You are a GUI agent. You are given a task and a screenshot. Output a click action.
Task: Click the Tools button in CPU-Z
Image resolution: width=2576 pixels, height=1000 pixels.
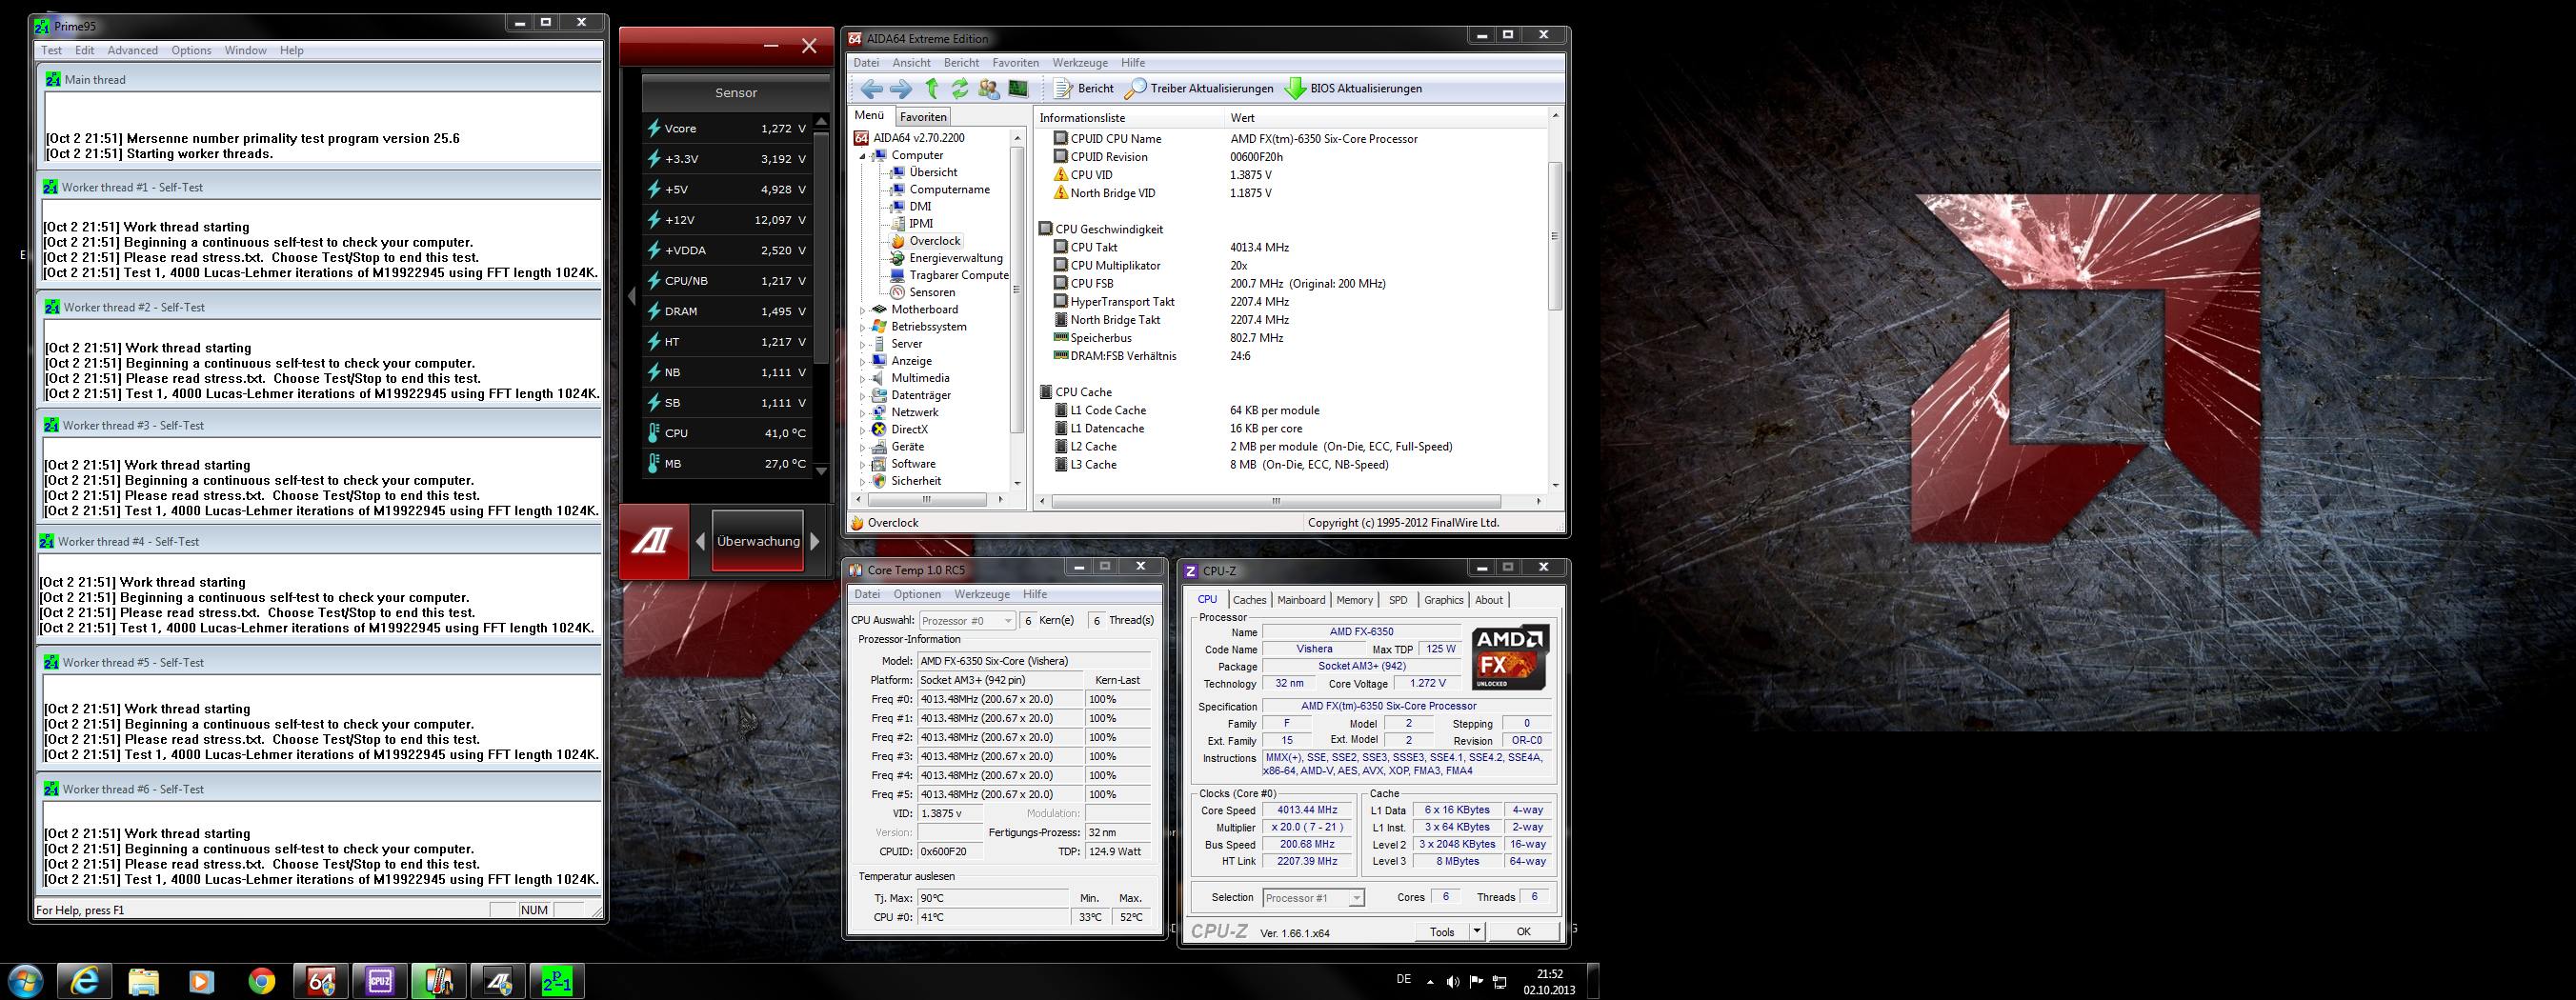point(1442,931)
